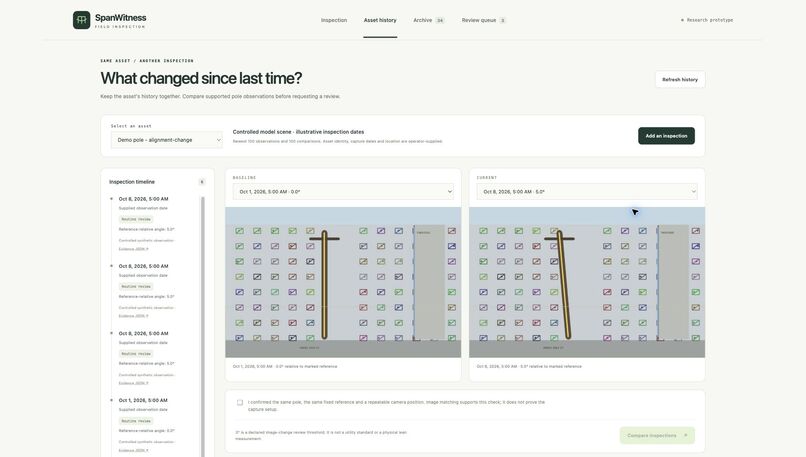Open the Select an asset dropdown
The width and height of the screenshot is (806, 457).
(167, 140)
